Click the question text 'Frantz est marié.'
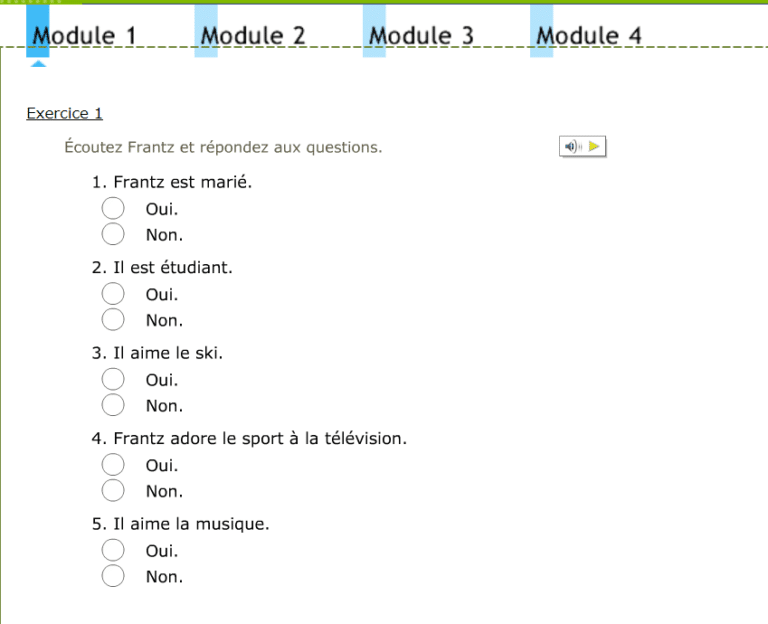This screenshot has width=768, height=624. pos(182,182)
